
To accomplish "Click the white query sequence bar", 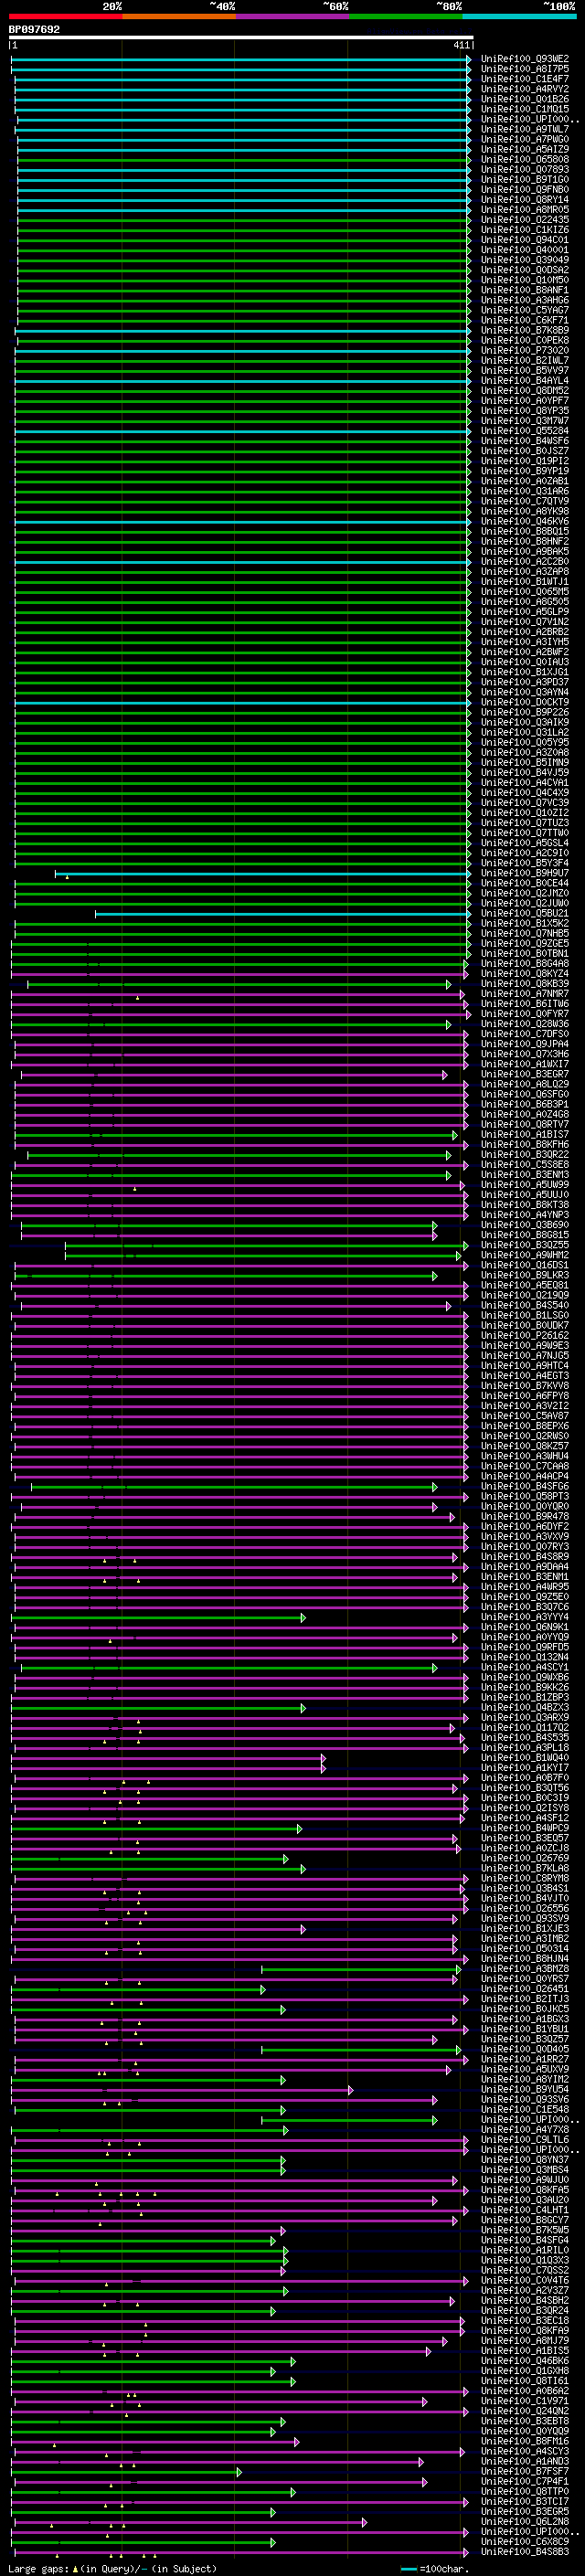I will tap(241, 38).
